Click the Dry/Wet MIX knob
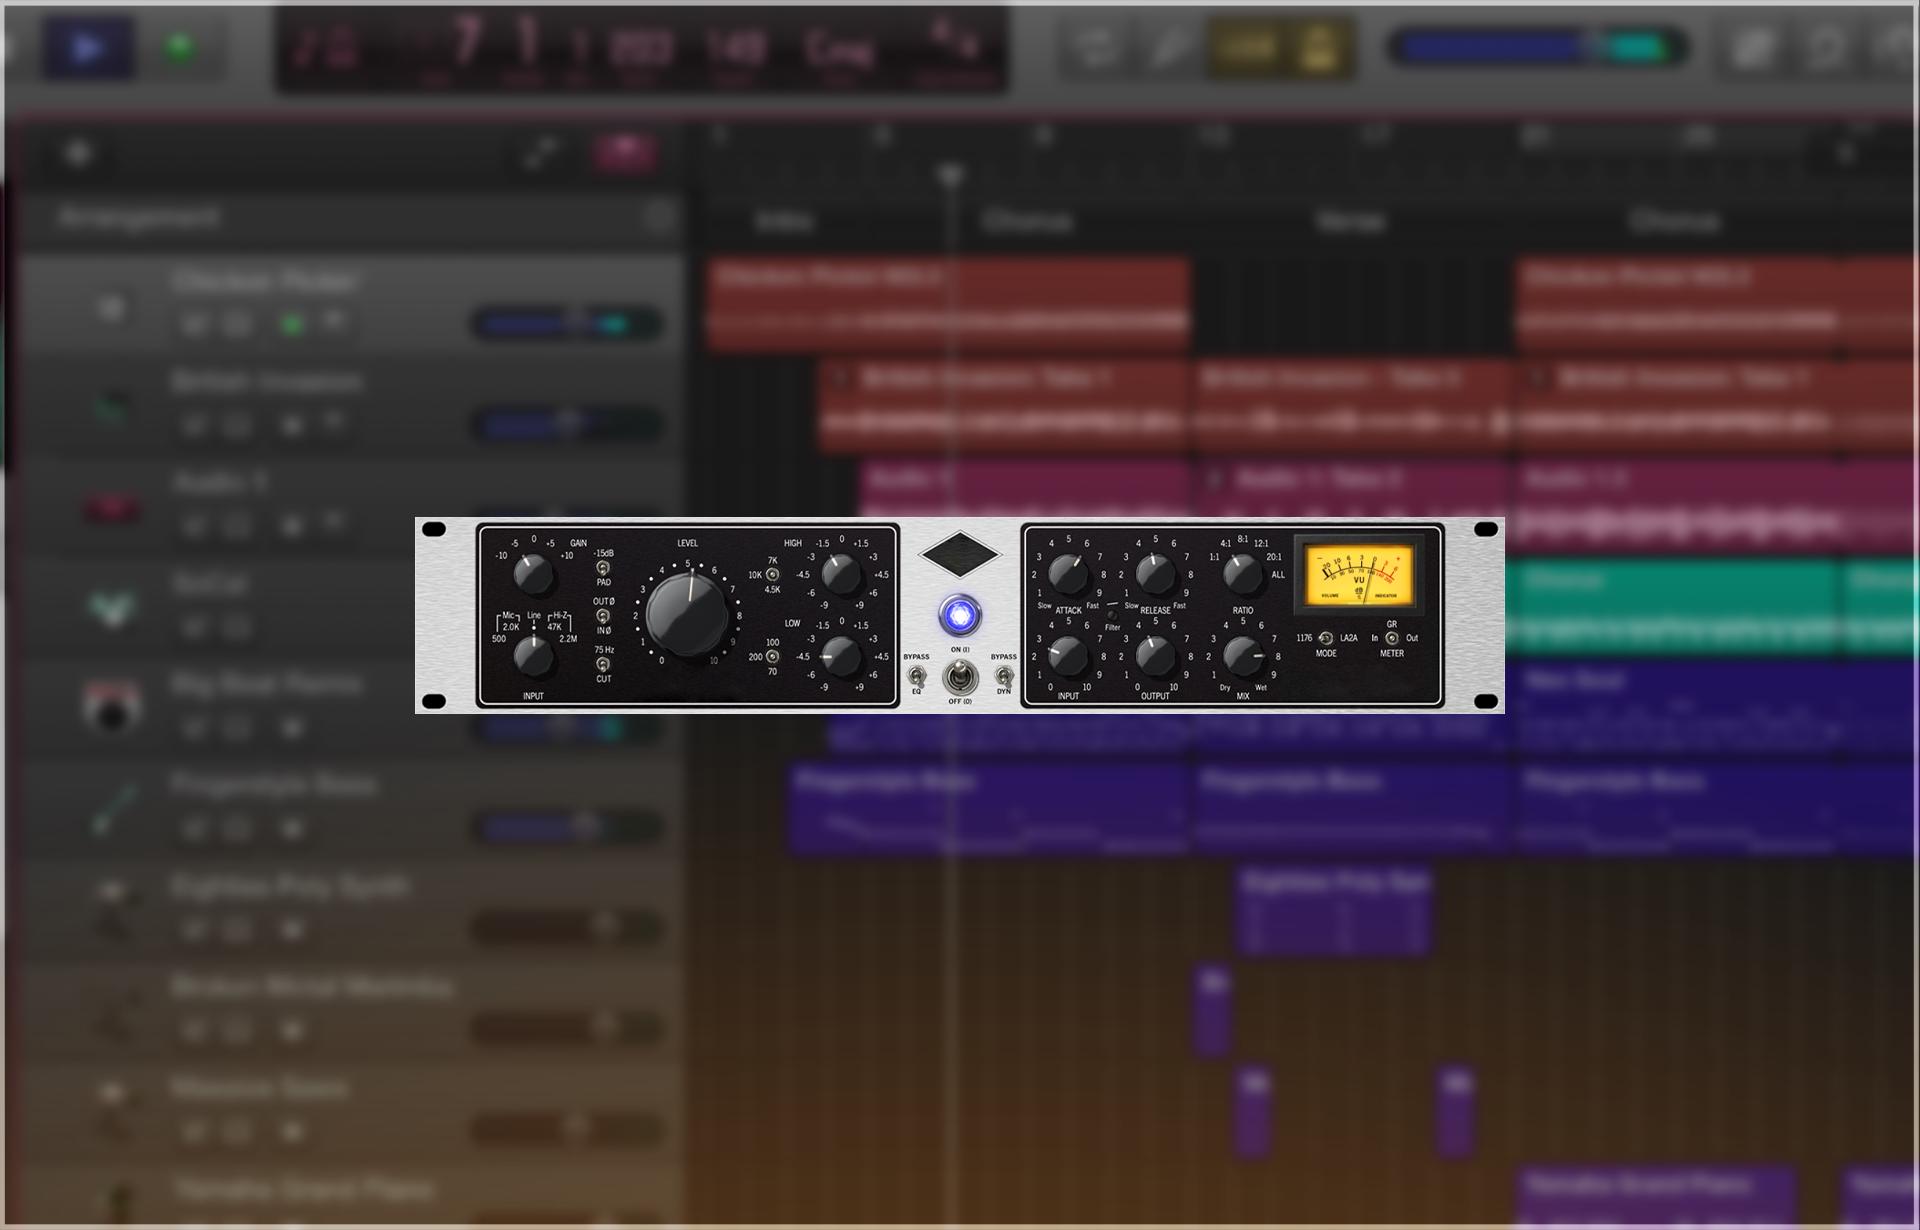Viewport: 1920px width, 1230px height. 1243,657
